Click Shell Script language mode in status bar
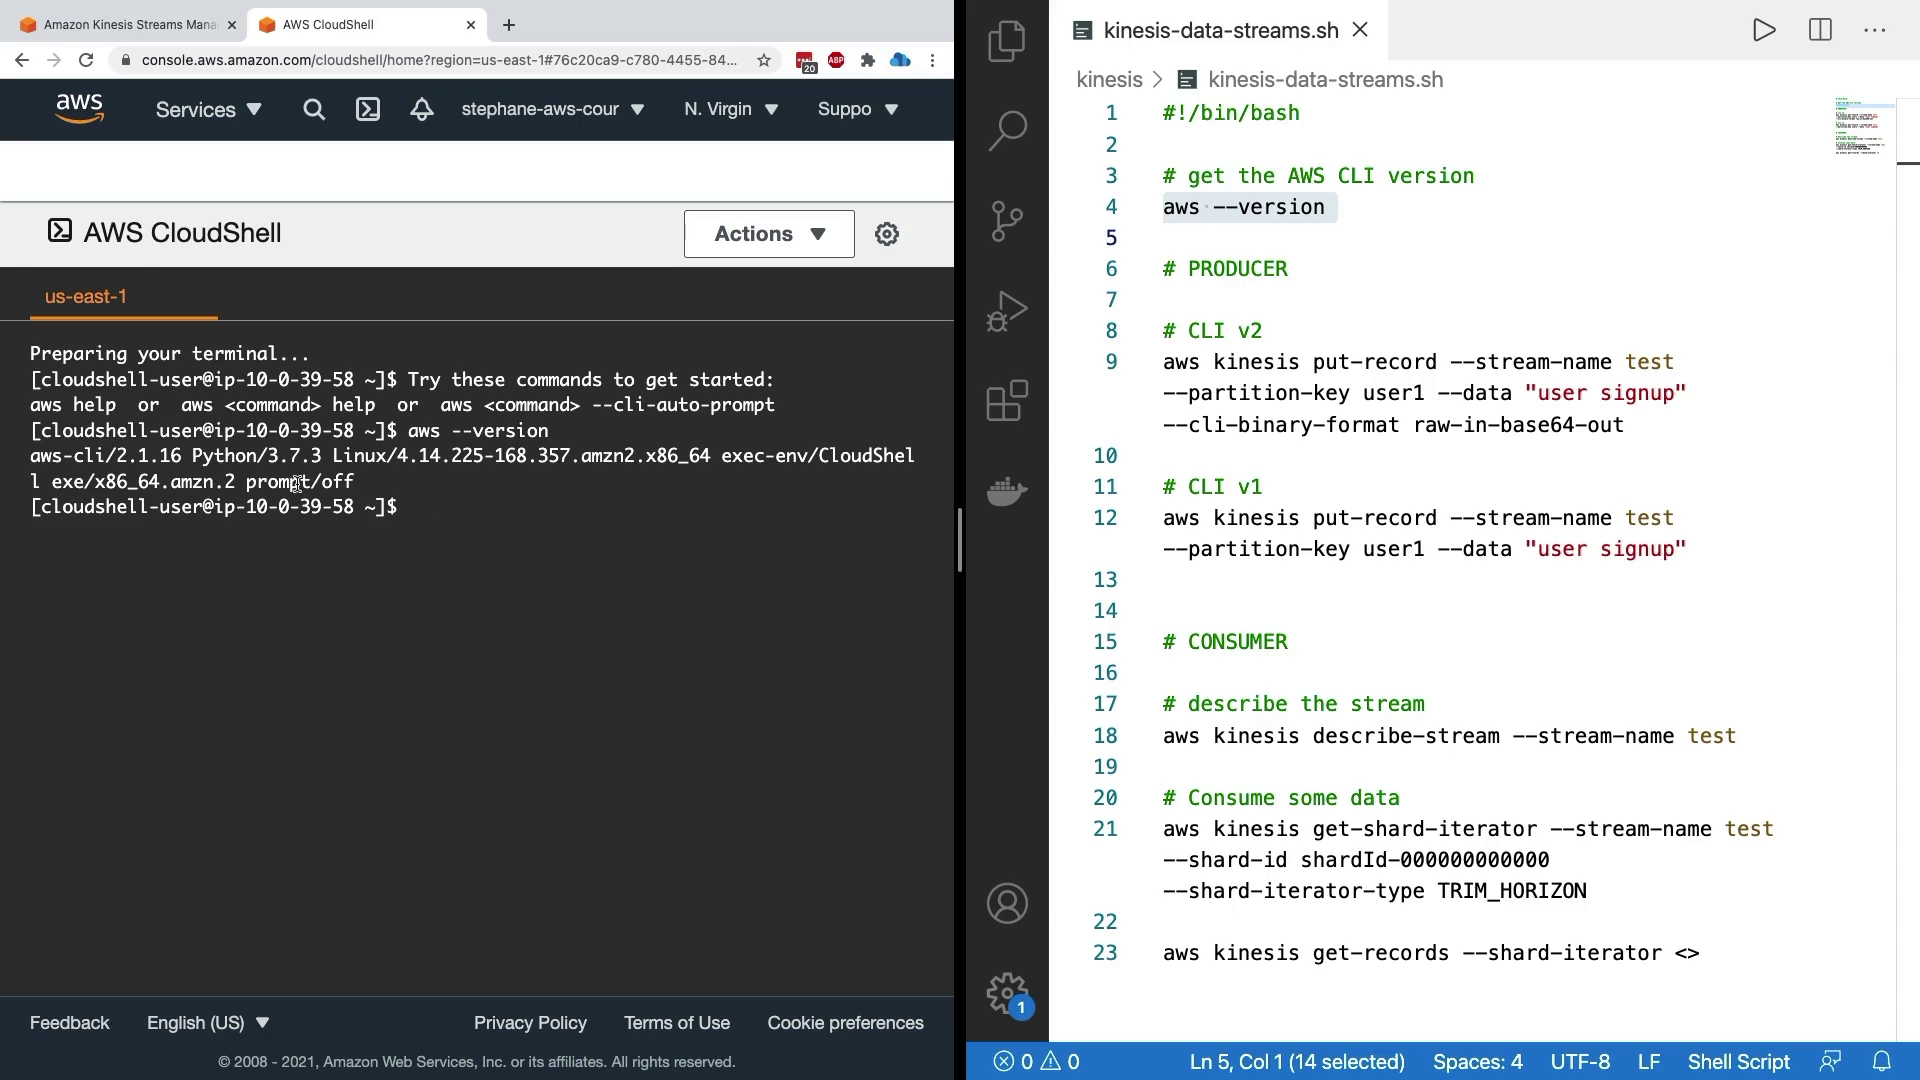The image size is (1920, 1080). click(1738, 1062)
